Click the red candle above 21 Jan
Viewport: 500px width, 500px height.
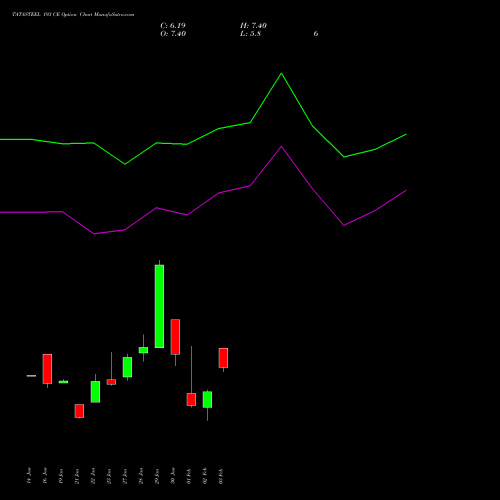(x=79, y=411)
